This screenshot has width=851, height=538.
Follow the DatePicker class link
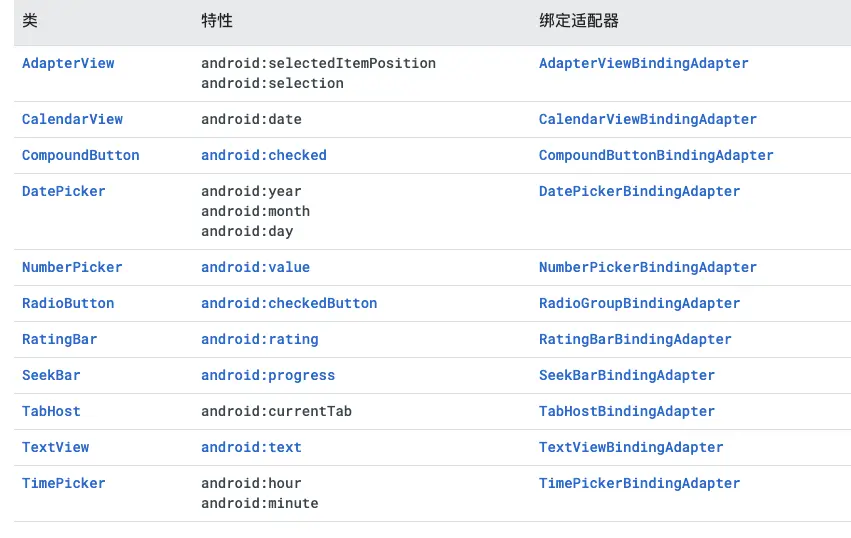(x=63, y=191)
